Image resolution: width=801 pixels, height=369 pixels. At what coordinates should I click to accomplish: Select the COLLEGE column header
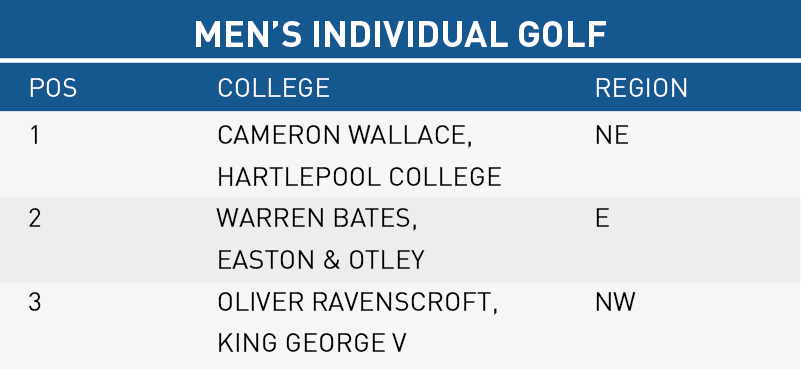[x=273, y=88]
